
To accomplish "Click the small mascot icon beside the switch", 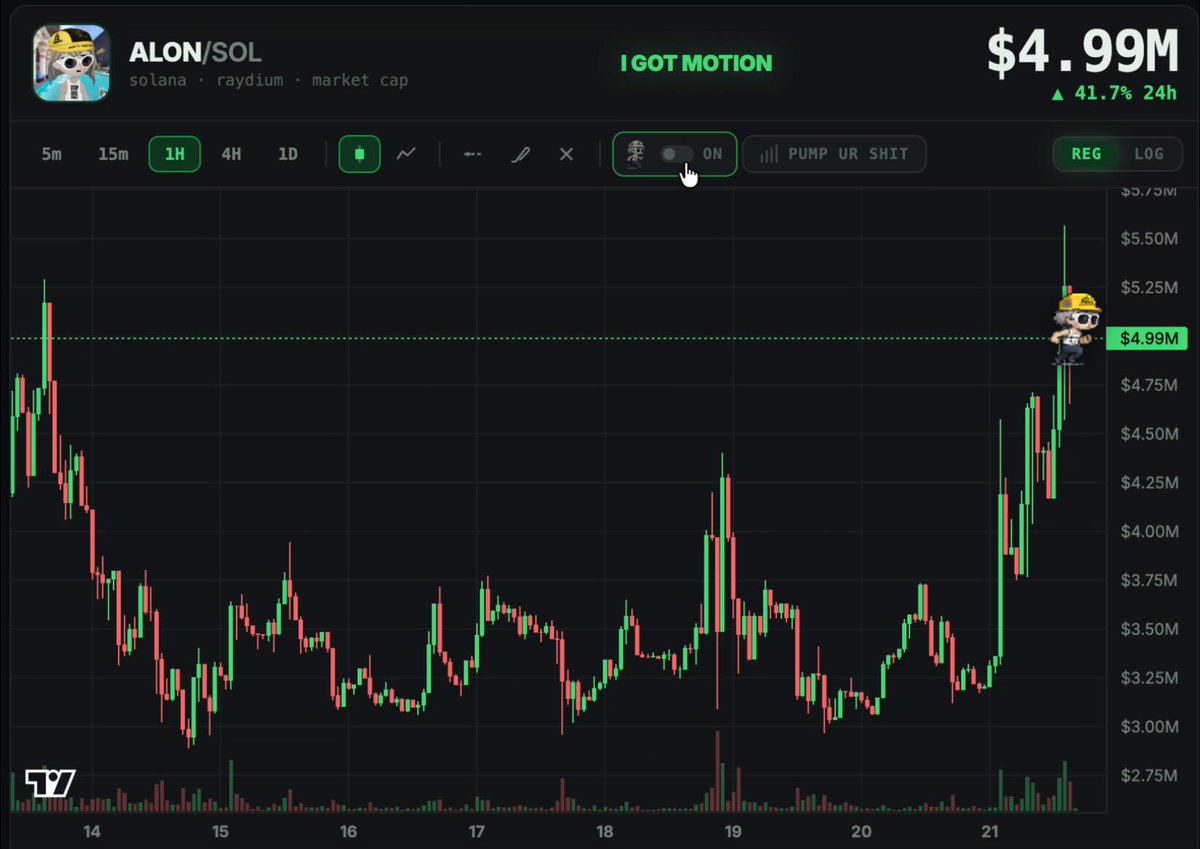I will tap(634, 154).
